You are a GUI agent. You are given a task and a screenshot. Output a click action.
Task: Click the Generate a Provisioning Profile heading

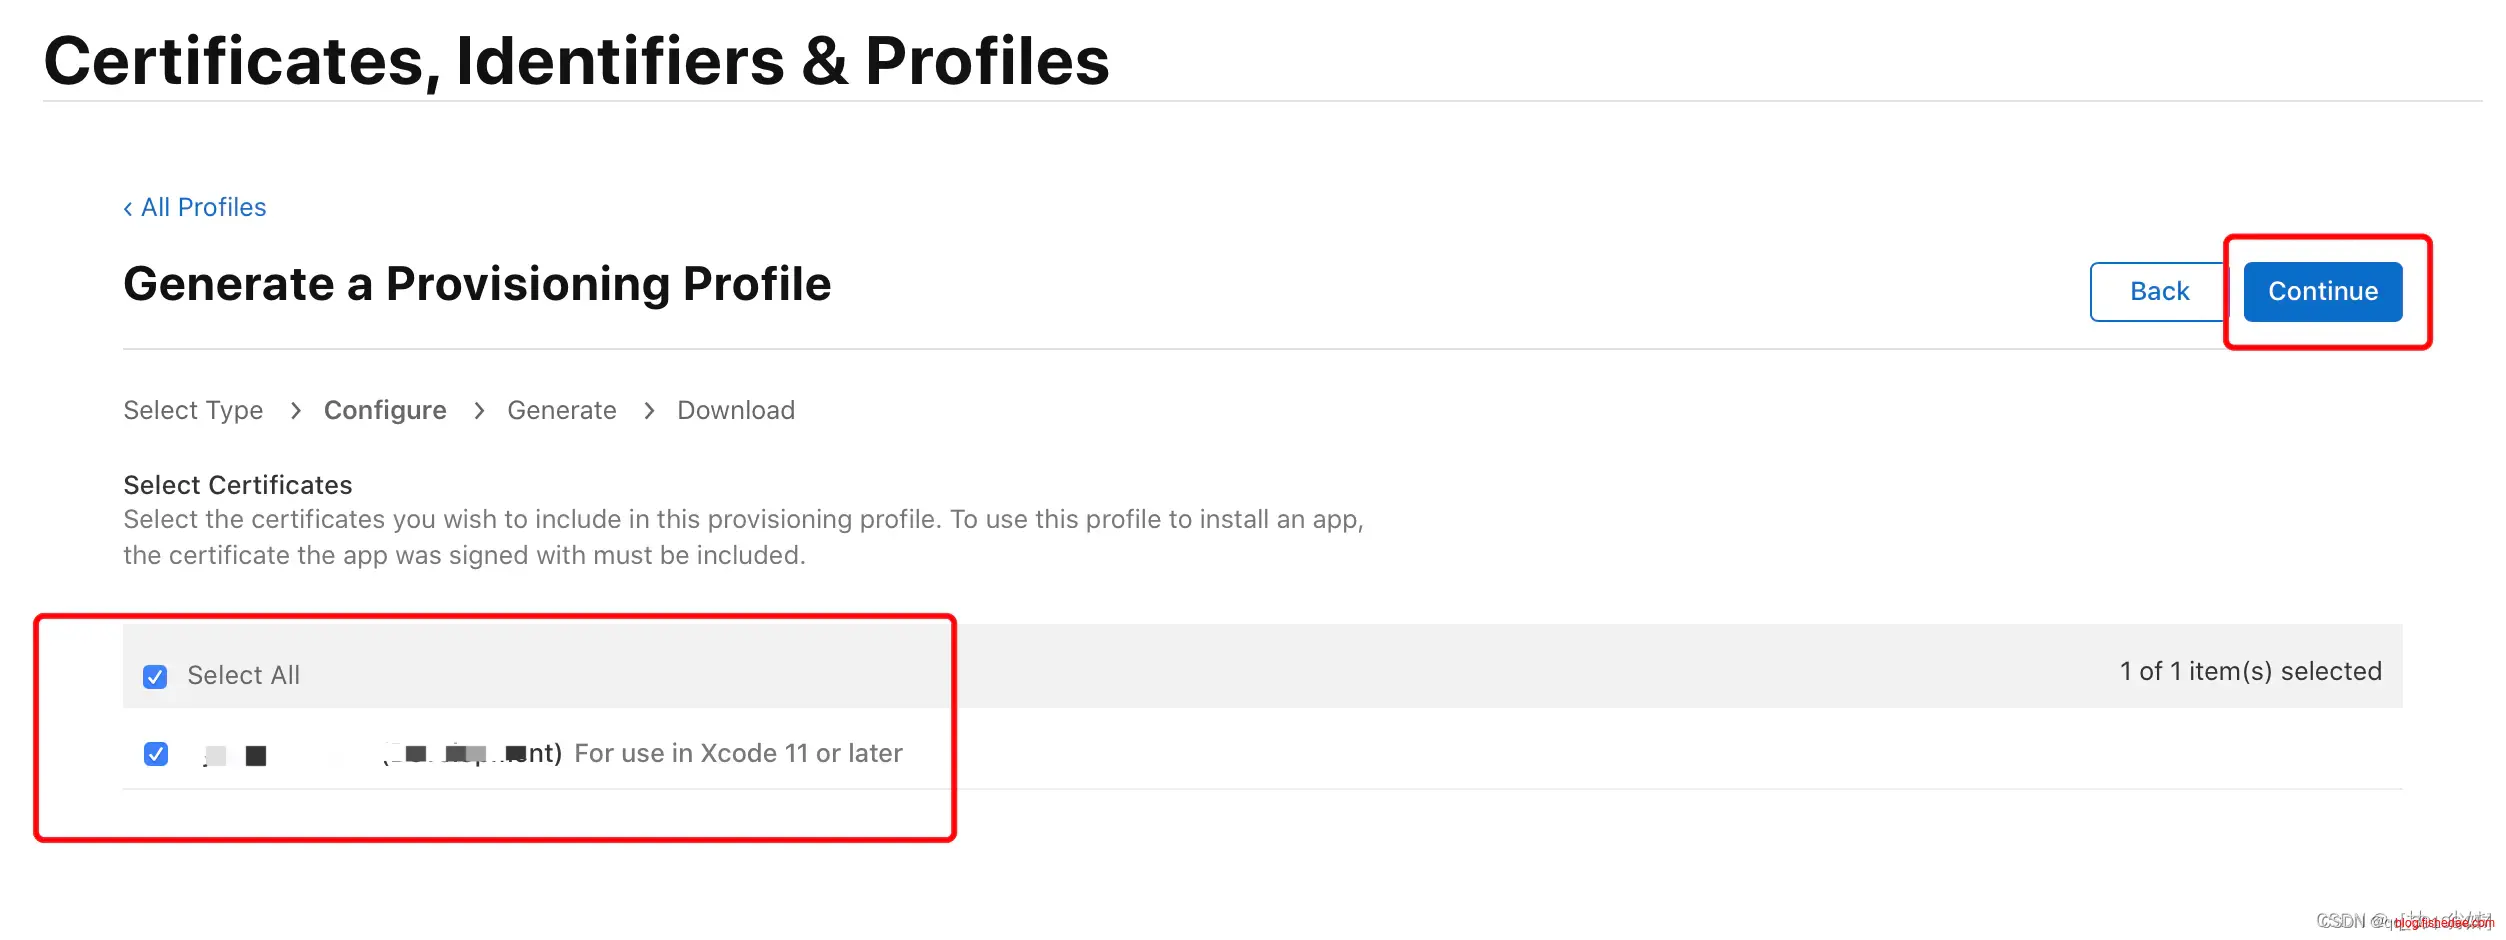[477, 284]
